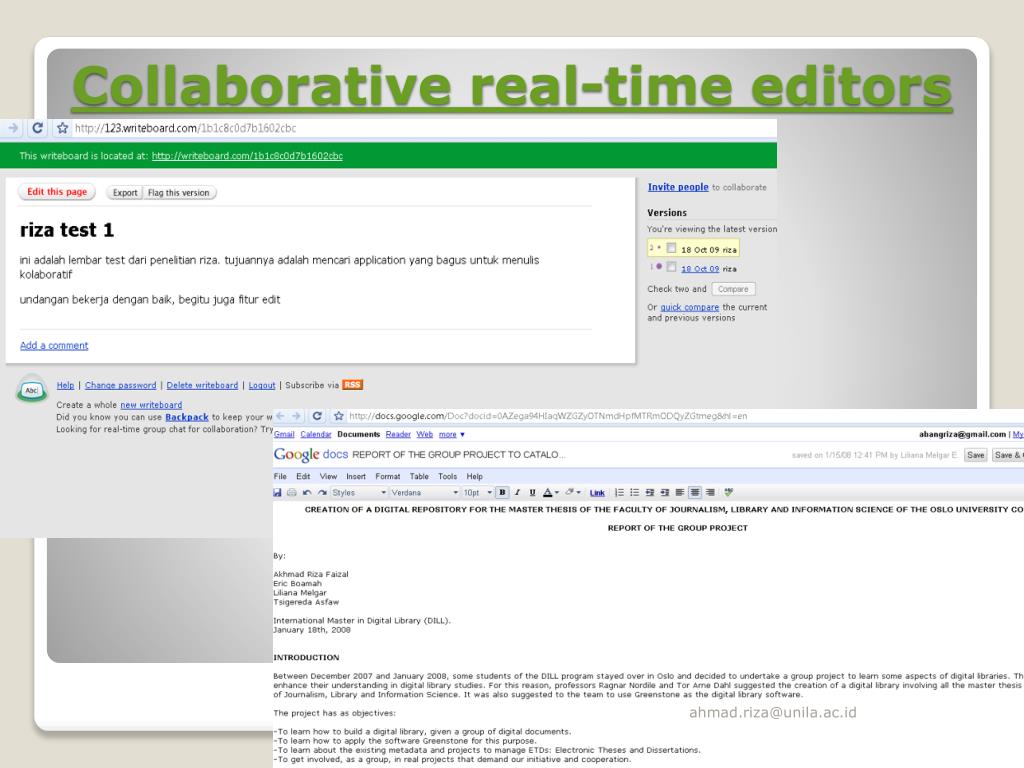This screenshot has width=1024, height=768.
Task: Click the 'Delete writeboard' link
Action: click(x=202, y=385)
